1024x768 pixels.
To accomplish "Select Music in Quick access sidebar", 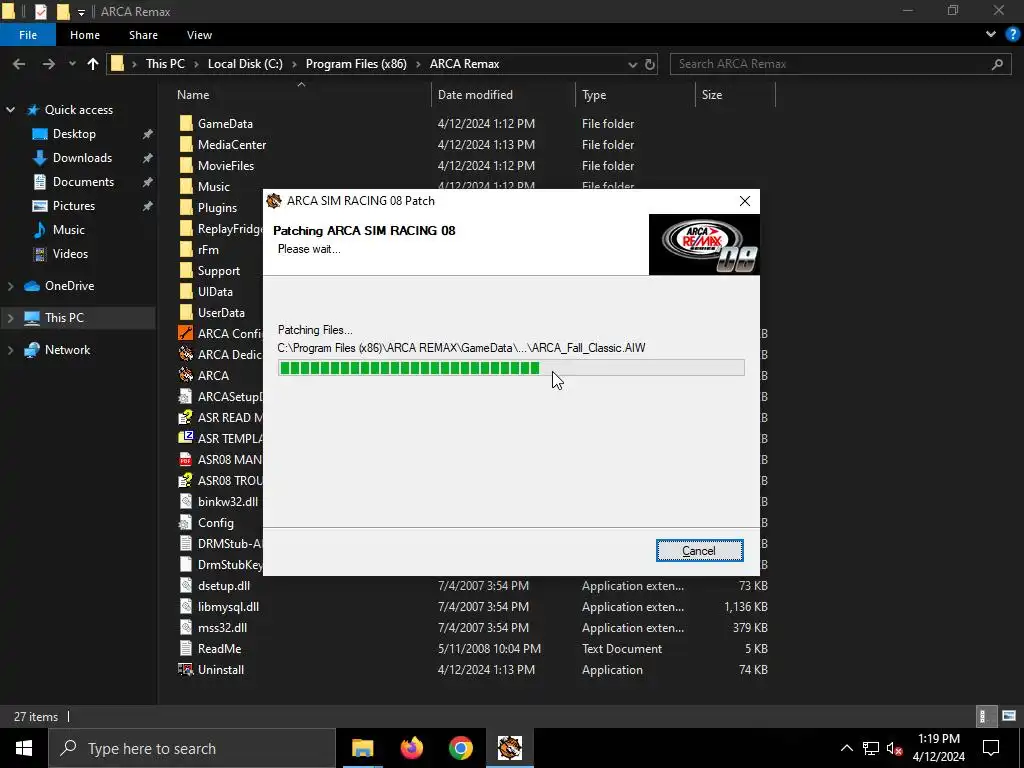I will click(x=69, y=230).
